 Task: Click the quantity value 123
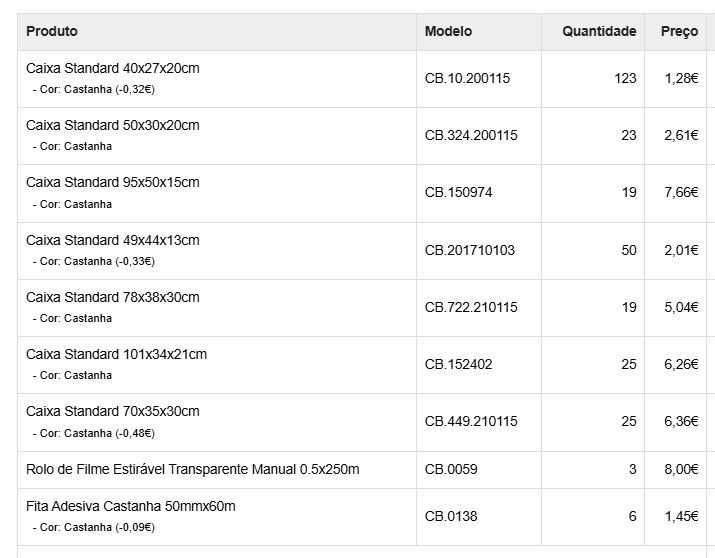[x=625, y=78]
